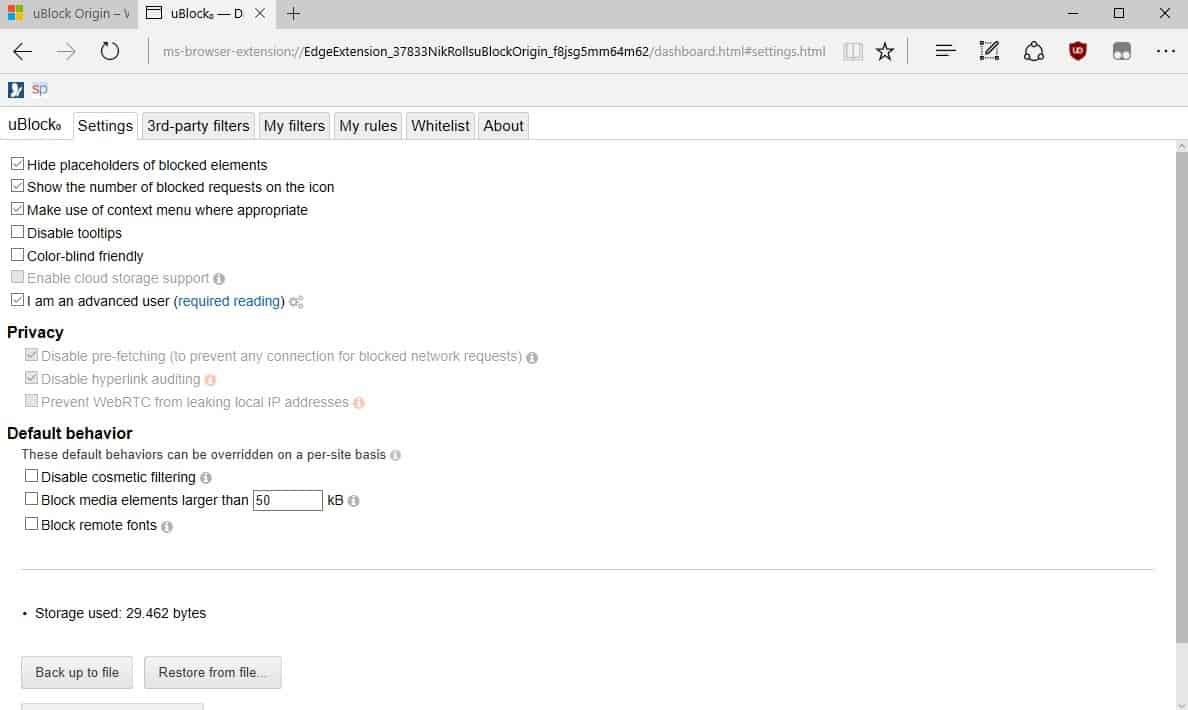The image size is (1188, 710).
Task: Check Block remote fonts
Action: pyautogui.click(x=31, y=524)
